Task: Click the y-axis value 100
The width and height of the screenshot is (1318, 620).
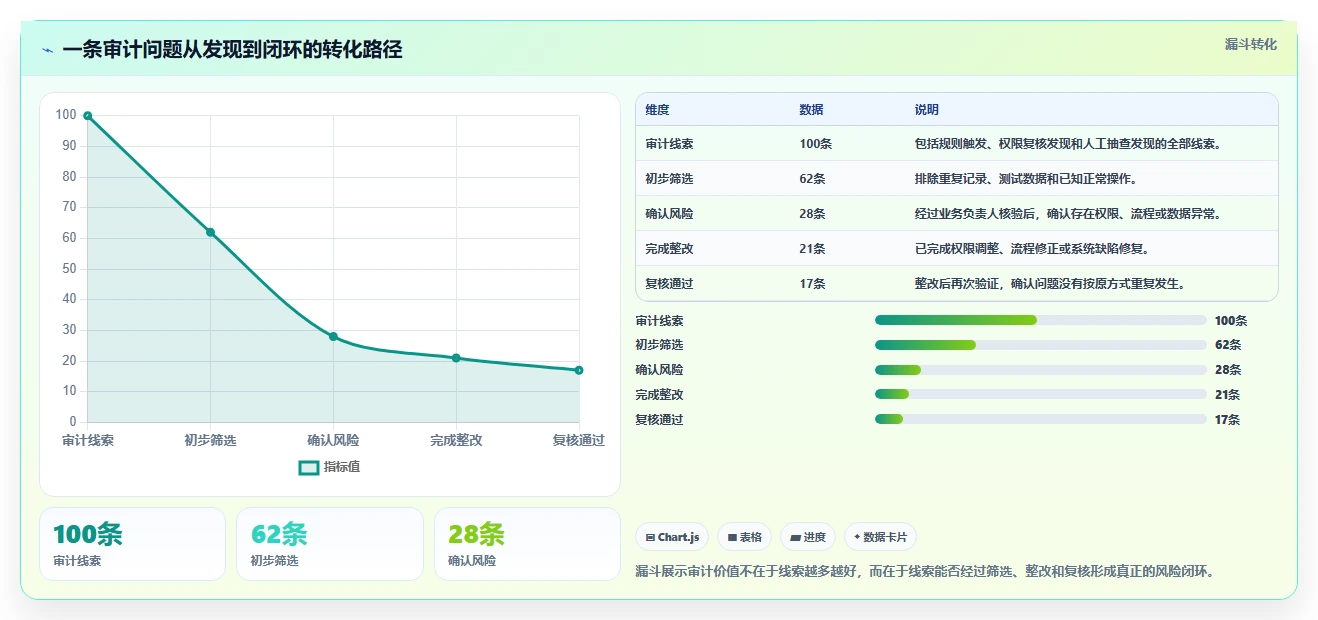Action: [66, 115]
